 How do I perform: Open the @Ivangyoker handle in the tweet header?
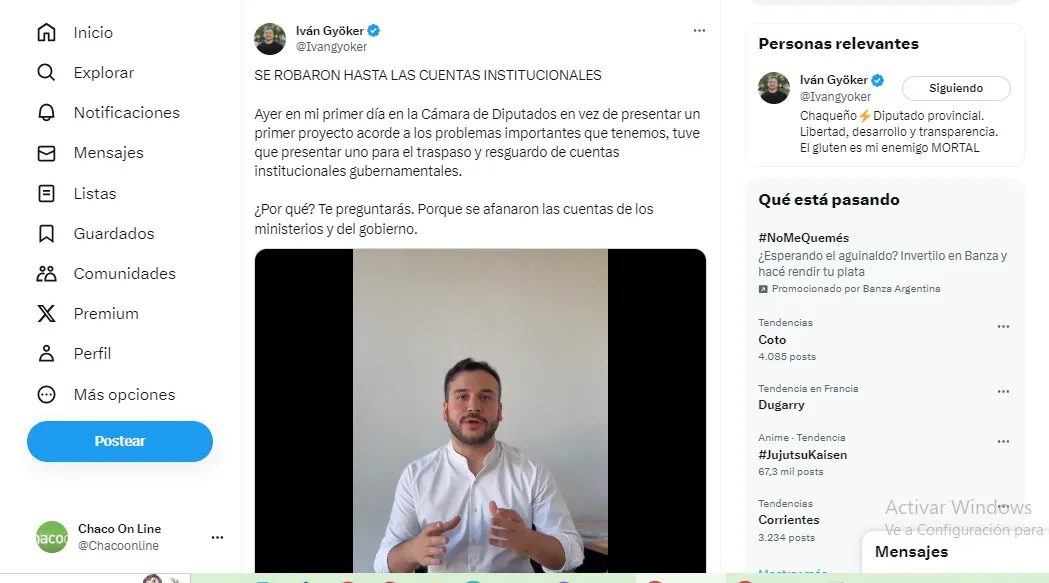click(331, 47)
